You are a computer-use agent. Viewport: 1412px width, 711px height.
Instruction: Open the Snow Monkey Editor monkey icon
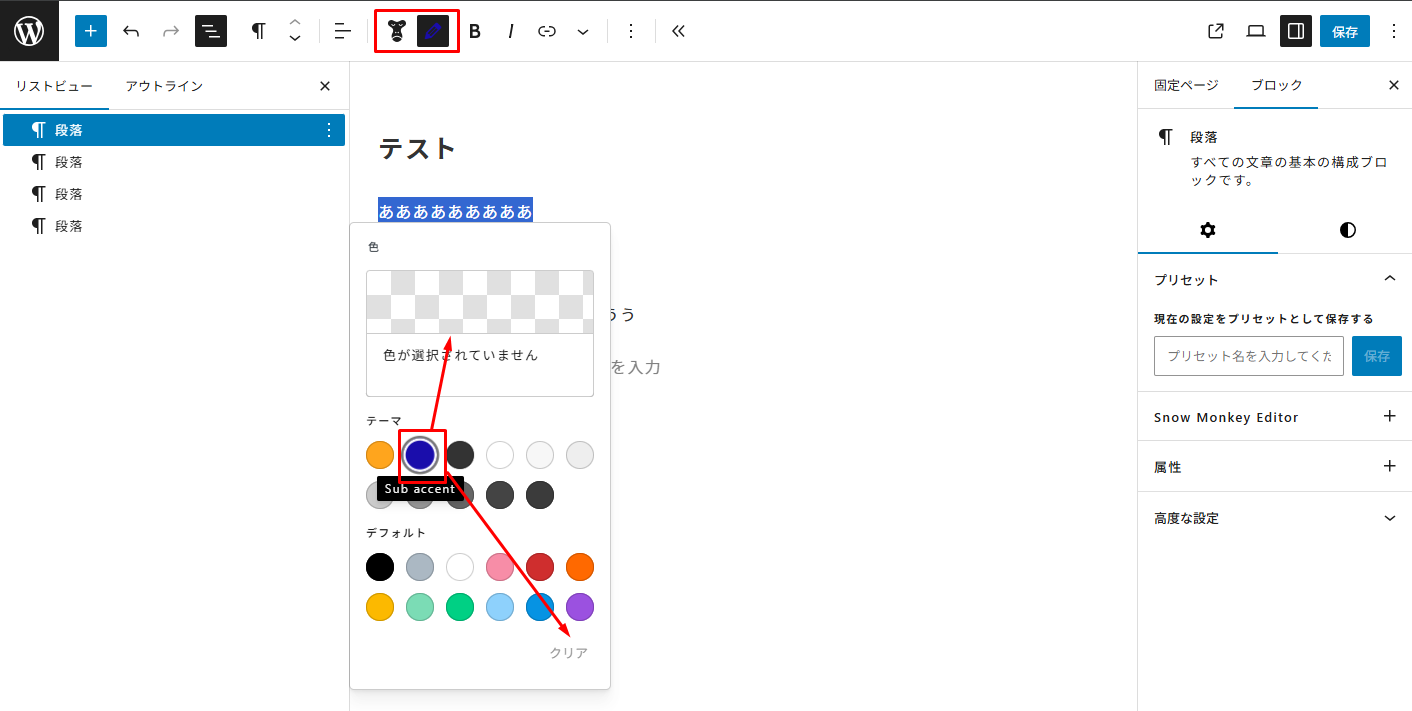(x=397, y=31)
